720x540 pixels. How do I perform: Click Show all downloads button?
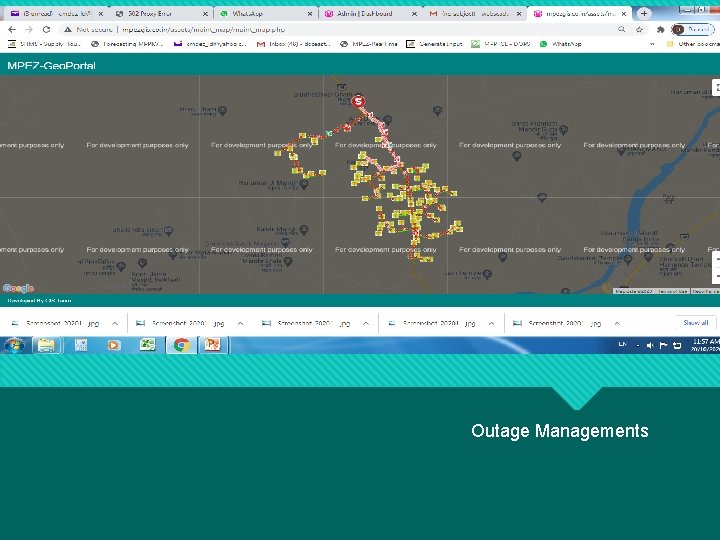[696, 323]
